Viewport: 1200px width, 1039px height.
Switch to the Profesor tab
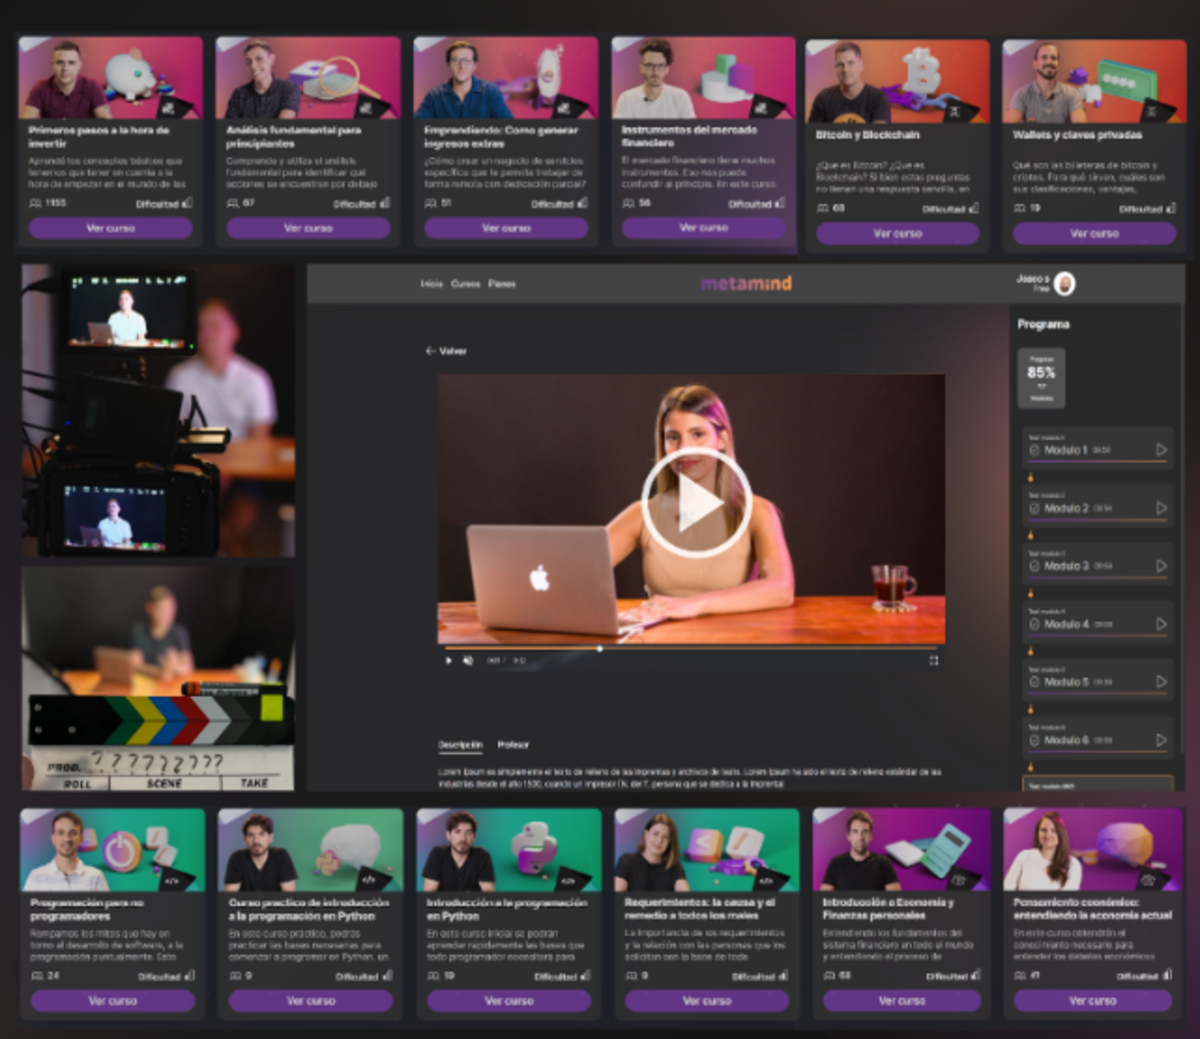click(513, 745)
